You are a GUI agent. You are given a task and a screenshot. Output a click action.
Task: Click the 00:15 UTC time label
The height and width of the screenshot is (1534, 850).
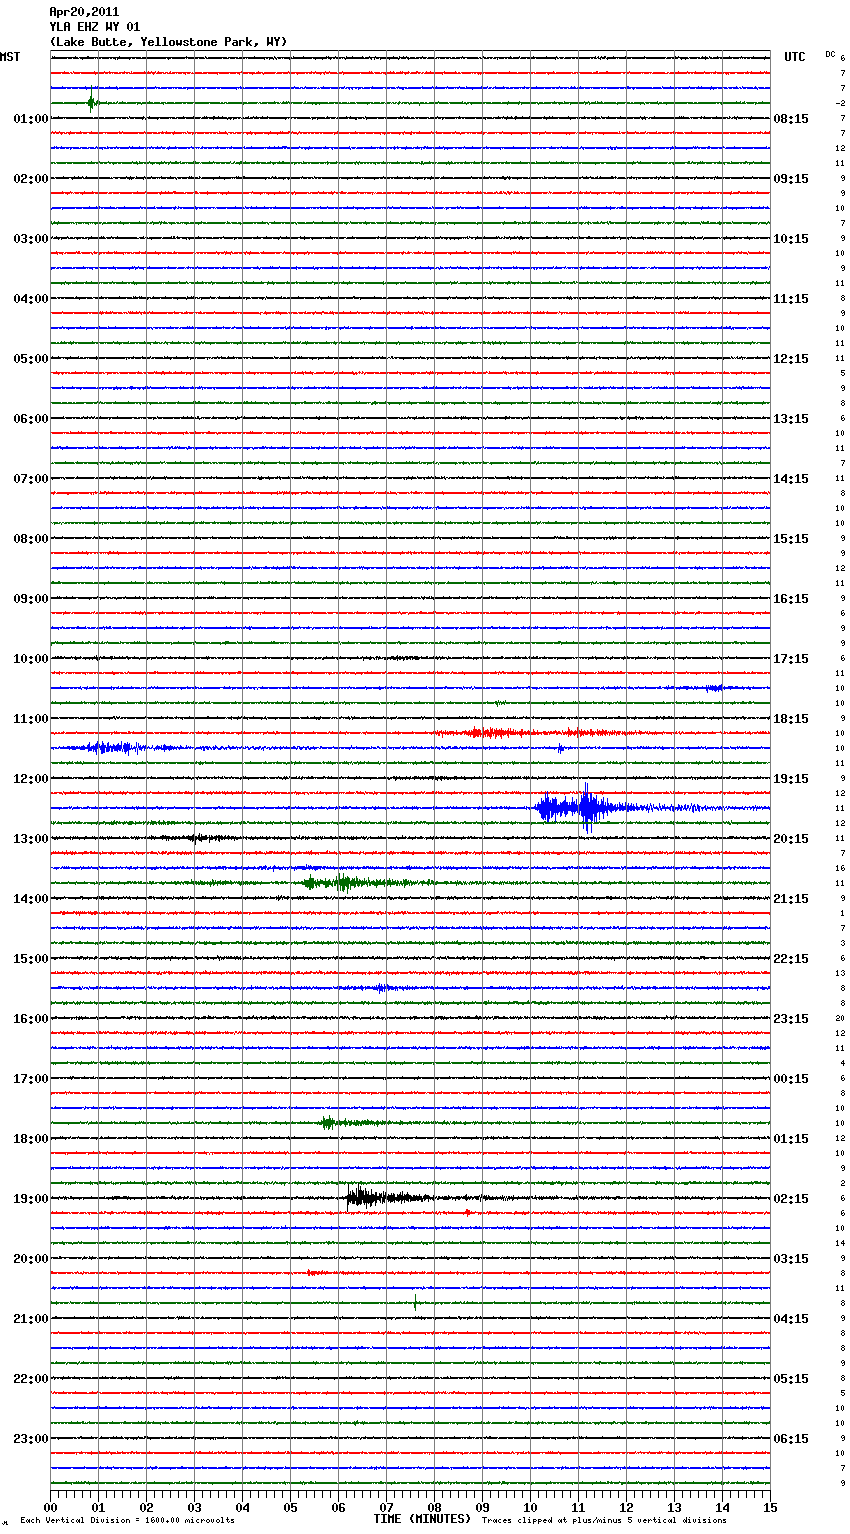tap(791, 1079)
